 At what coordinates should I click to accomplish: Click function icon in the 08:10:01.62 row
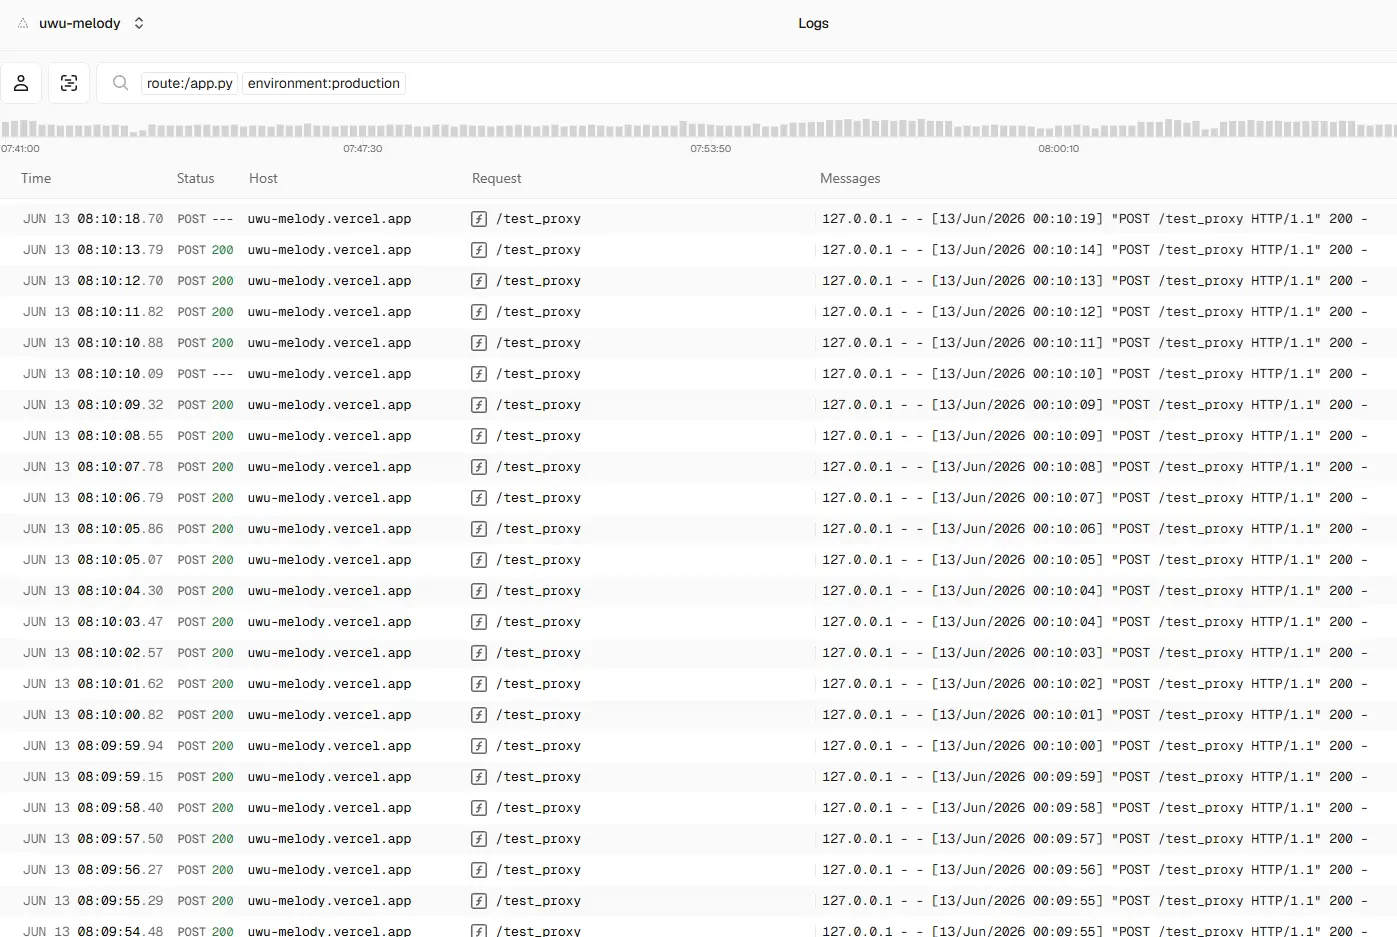479,684
